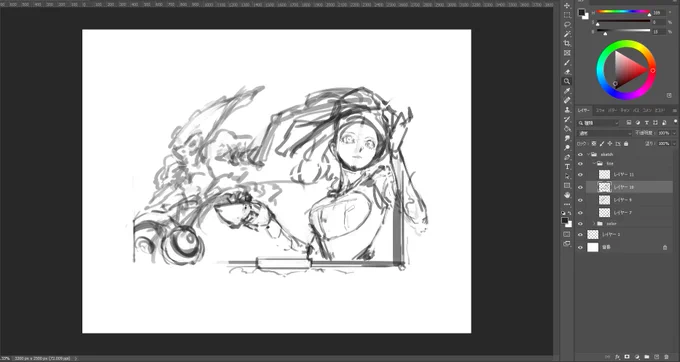Viewport: 680px width, 362px height.
Task: Switch to the チャン (Channels) tab
Action: [625, 111]
